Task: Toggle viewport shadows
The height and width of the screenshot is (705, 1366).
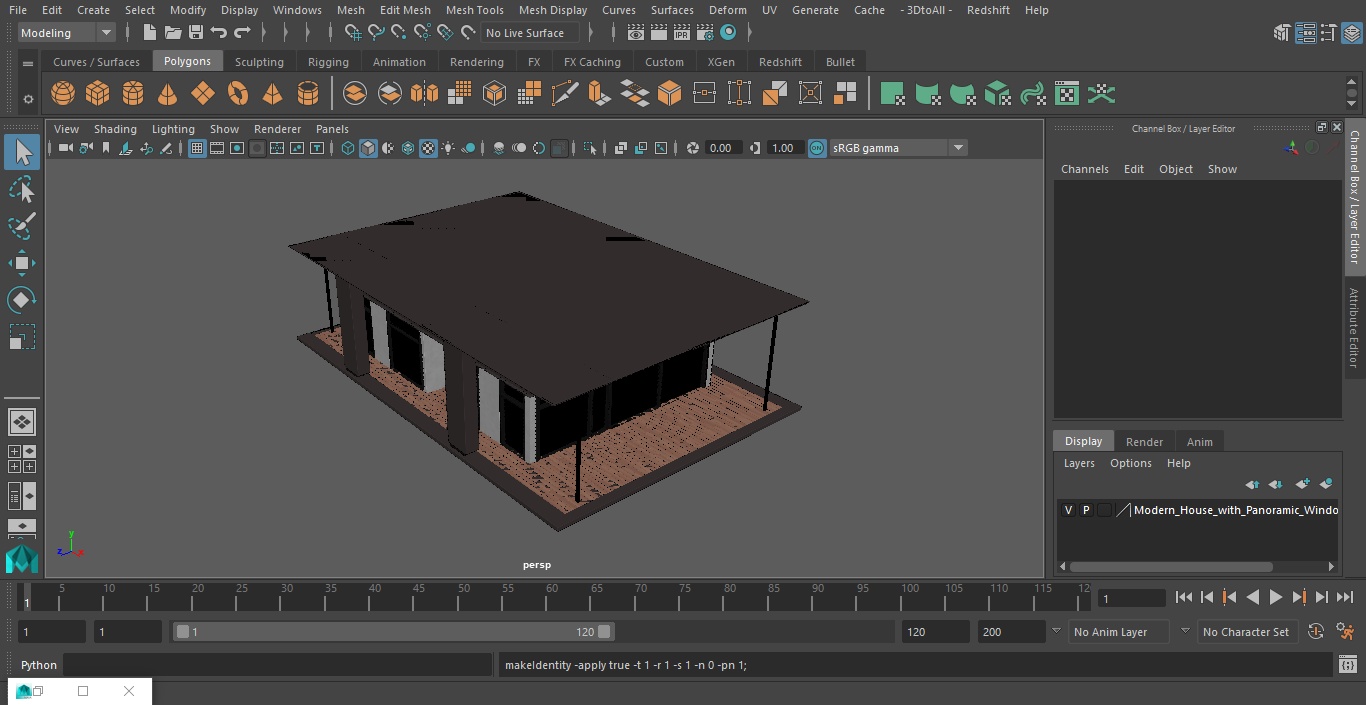Action: click(468, 148)
